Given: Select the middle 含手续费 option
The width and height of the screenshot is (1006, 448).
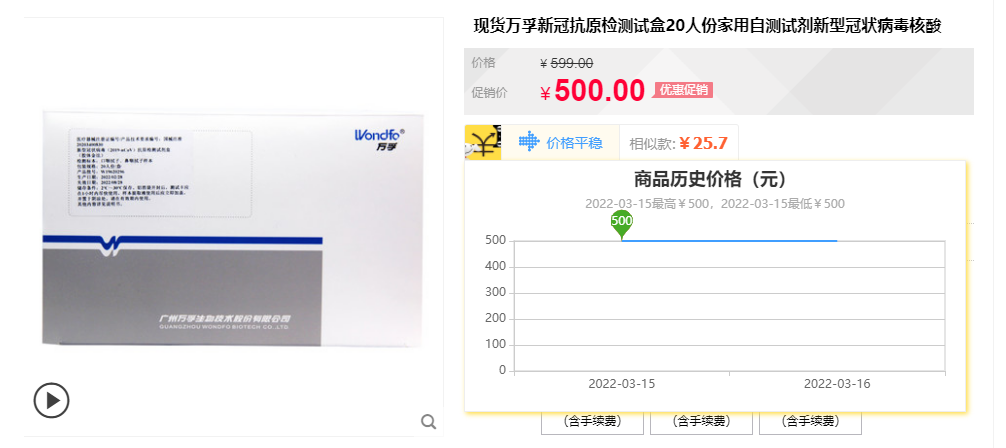Looking at the screenshot, I should pyautogui.click(x=701, y=422).
